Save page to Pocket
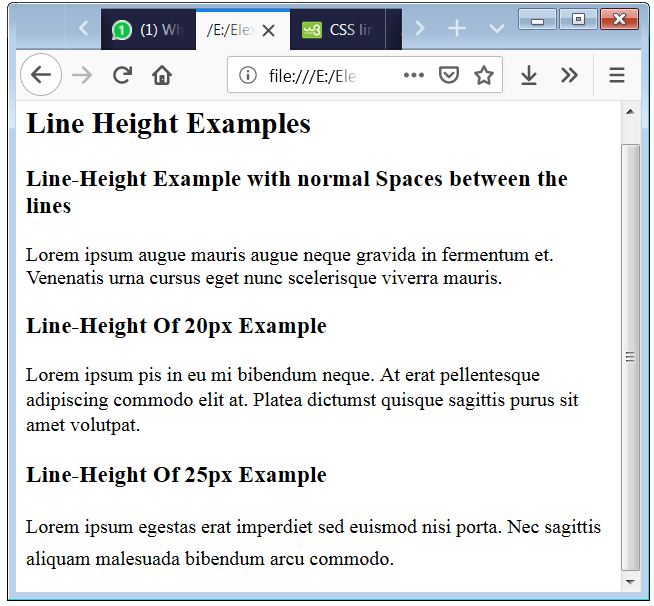This screenshot has height=606, width=654. click(x=449, y=76)
